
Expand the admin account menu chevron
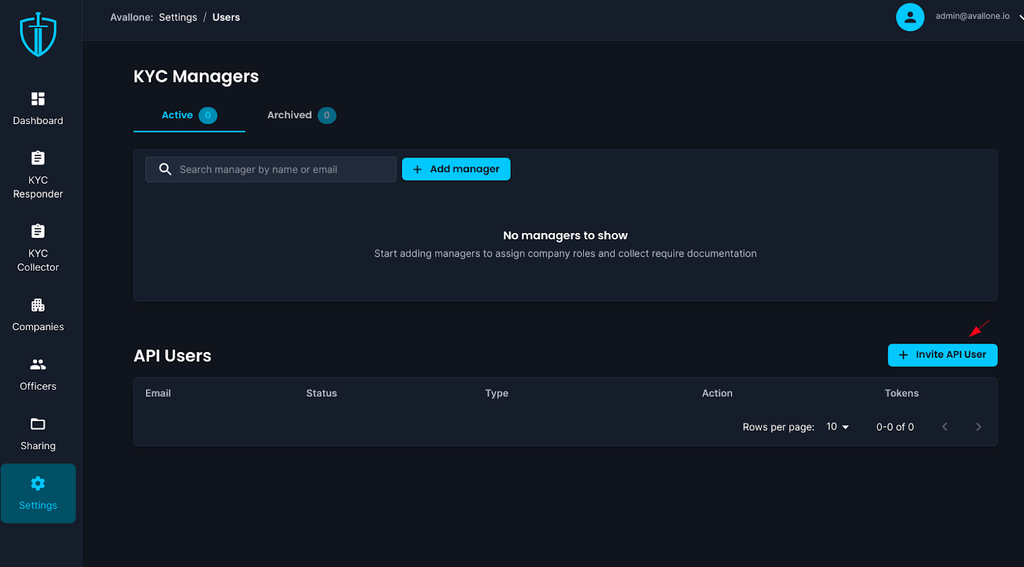pos(1021,18)
